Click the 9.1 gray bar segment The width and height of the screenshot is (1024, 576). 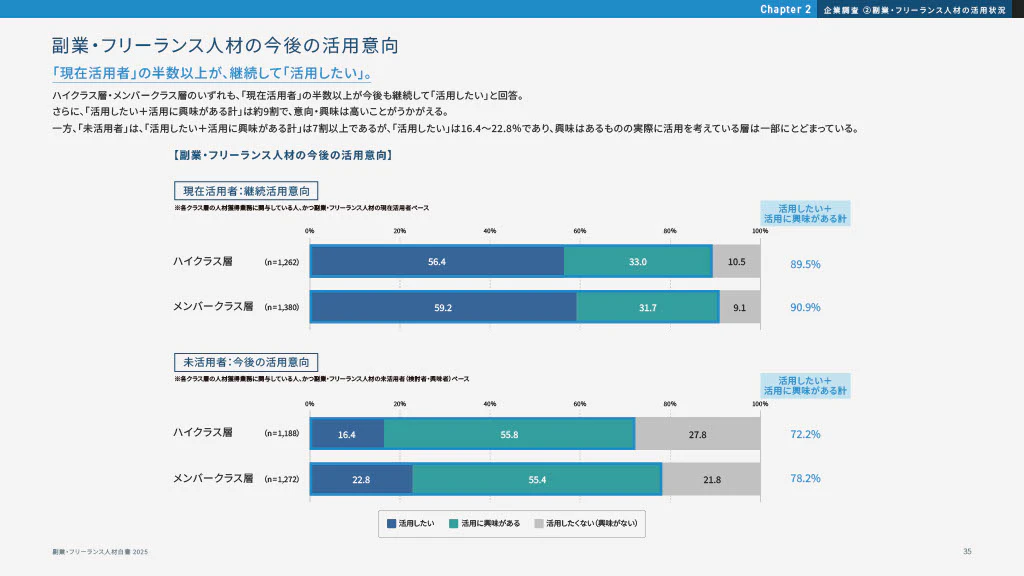(740, 308)
